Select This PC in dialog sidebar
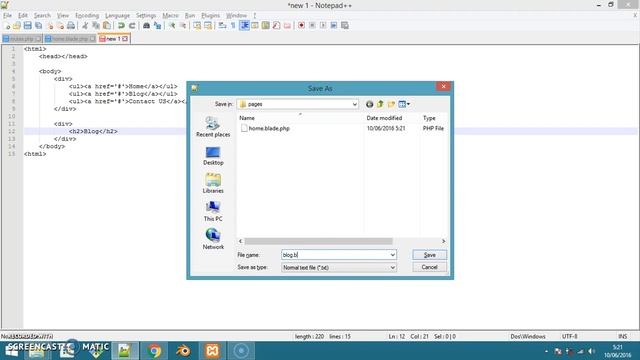 (x=213, y=211)
